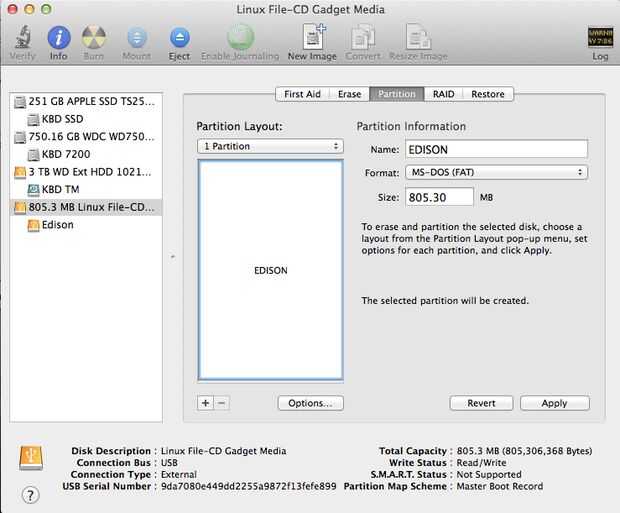Click the Enable Journaling toolbar icon

pyautogui.click(x=240, y=37)
